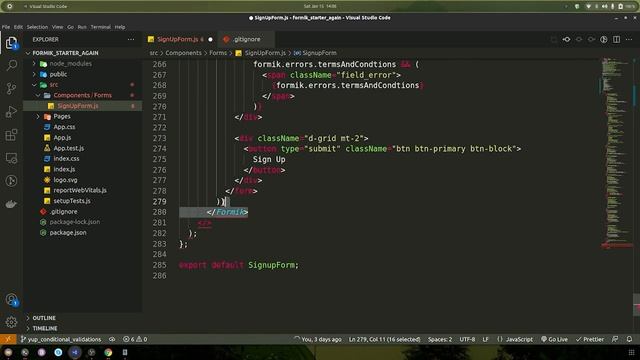Screen dimensions: 640x360
Task: Open the Source Control view
Action: click(x=11, y=89)
